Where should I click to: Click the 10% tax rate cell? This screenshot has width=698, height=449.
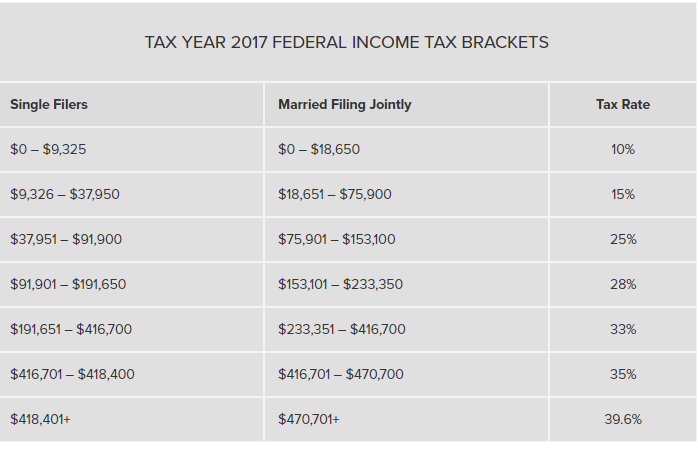pos(623,149)
